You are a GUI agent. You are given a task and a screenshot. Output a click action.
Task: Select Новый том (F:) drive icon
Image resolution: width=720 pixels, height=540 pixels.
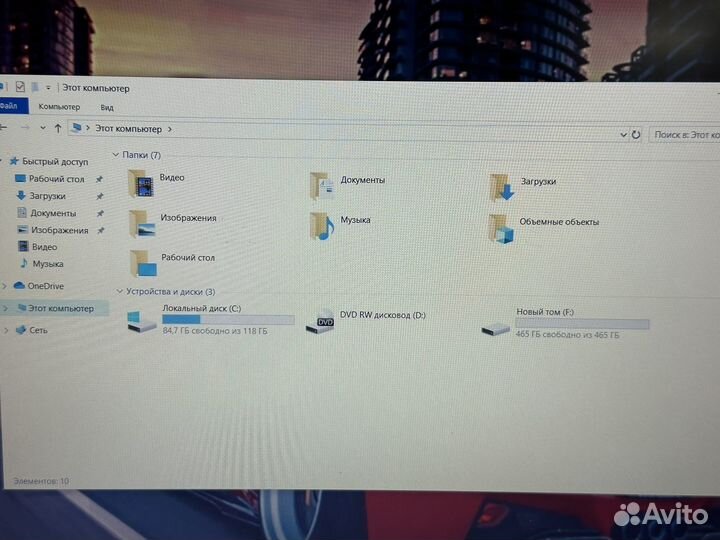(x=495, y=329)
